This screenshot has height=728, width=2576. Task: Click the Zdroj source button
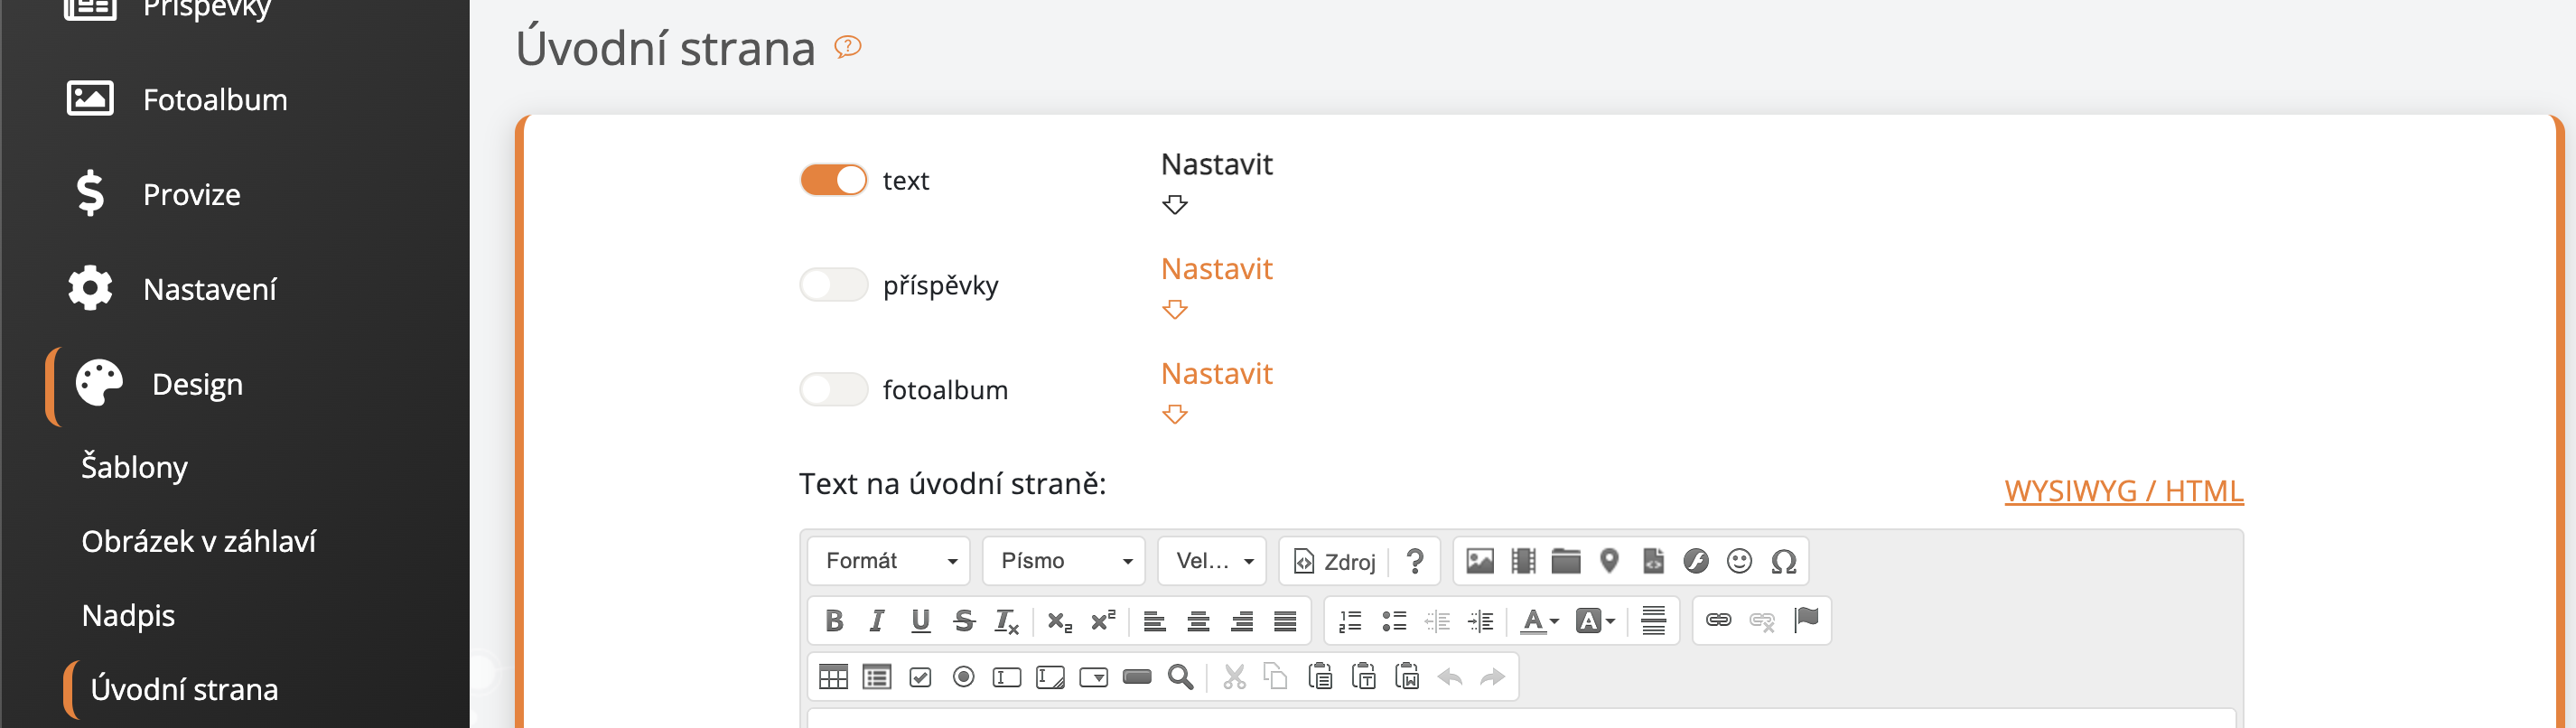[1335, 561]
